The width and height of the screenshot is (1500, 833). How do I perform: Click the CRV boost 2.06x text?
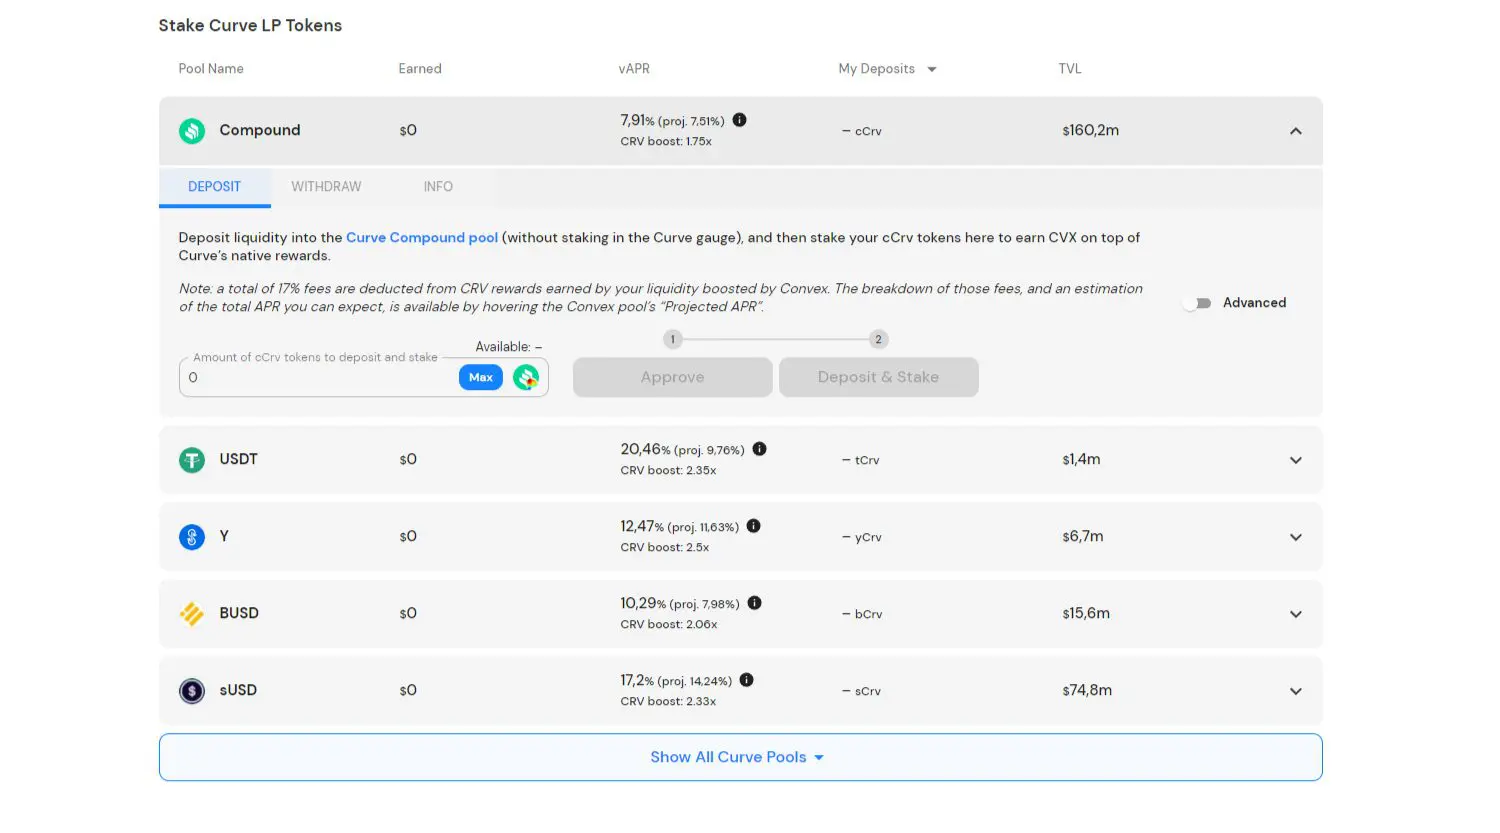pos(669,625)
